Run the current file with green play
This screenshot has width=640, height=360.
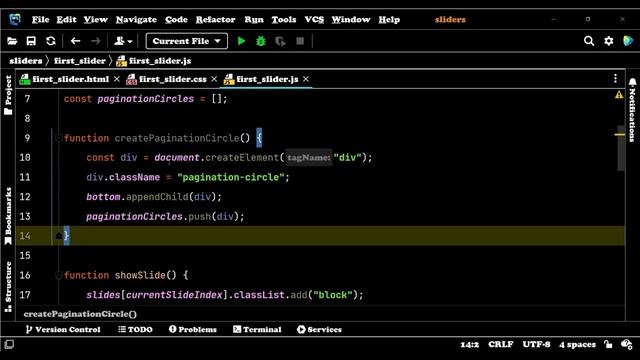click(241, 41)
